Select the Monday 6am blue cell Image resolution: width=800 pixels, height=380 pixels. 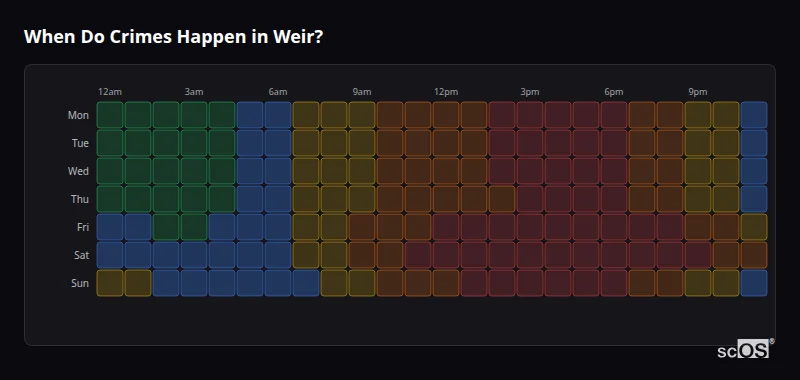(x=278, y=115)
